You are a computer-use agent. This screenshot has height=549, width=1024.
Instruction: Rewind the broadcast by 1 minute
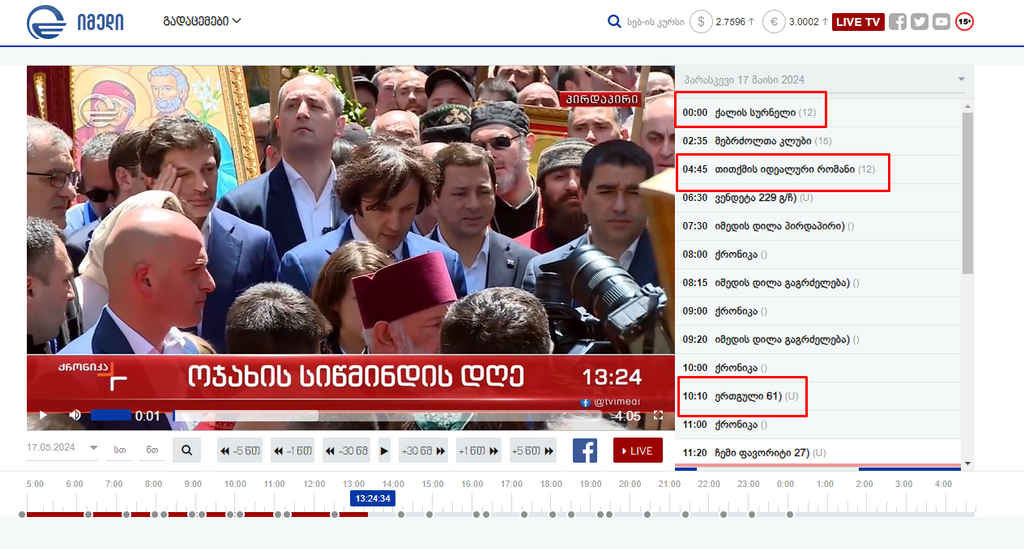tap(293, 450)
